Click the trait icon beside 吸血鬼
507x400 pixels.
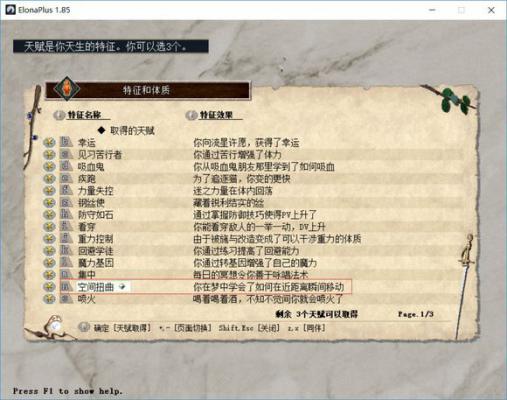pyautogui.click(x=66, y=166)
